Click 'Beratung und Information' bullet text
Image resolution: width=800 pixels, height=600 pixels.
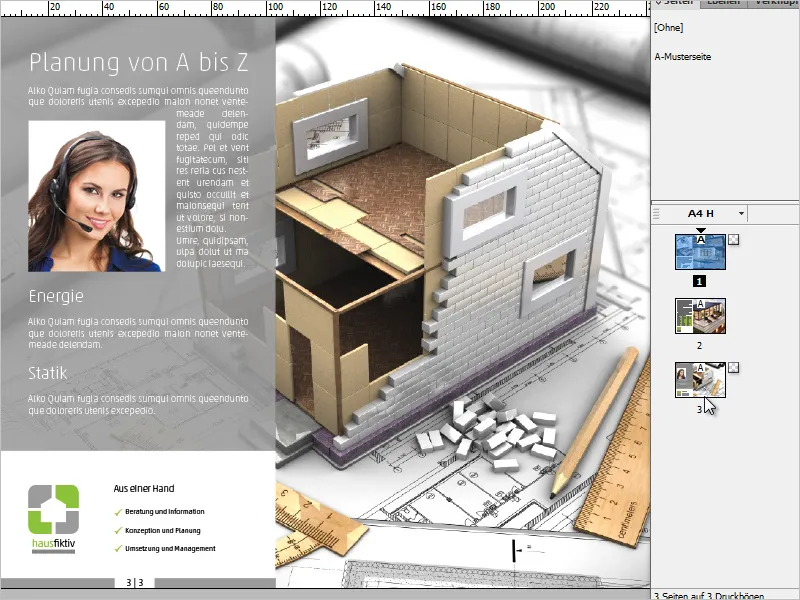tap(165, 511)
